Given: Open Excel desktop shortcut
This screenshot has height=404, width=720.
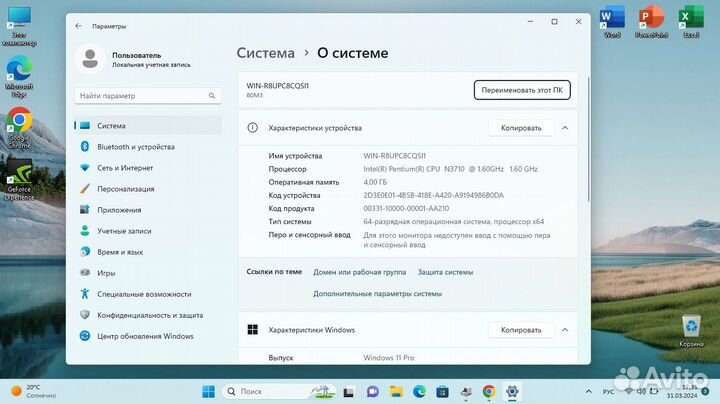Looking at the screenshot, I should click(x=691, y=22).
